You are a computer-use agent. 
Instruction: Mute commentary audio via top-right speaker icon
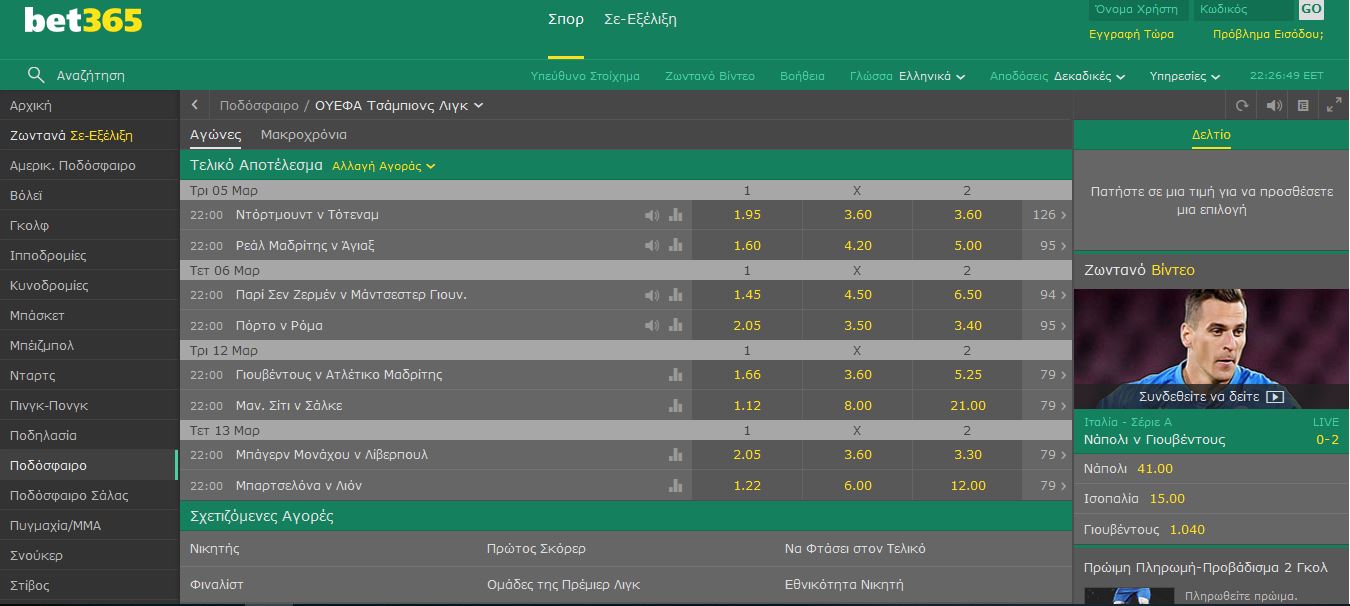(1272, 103)
